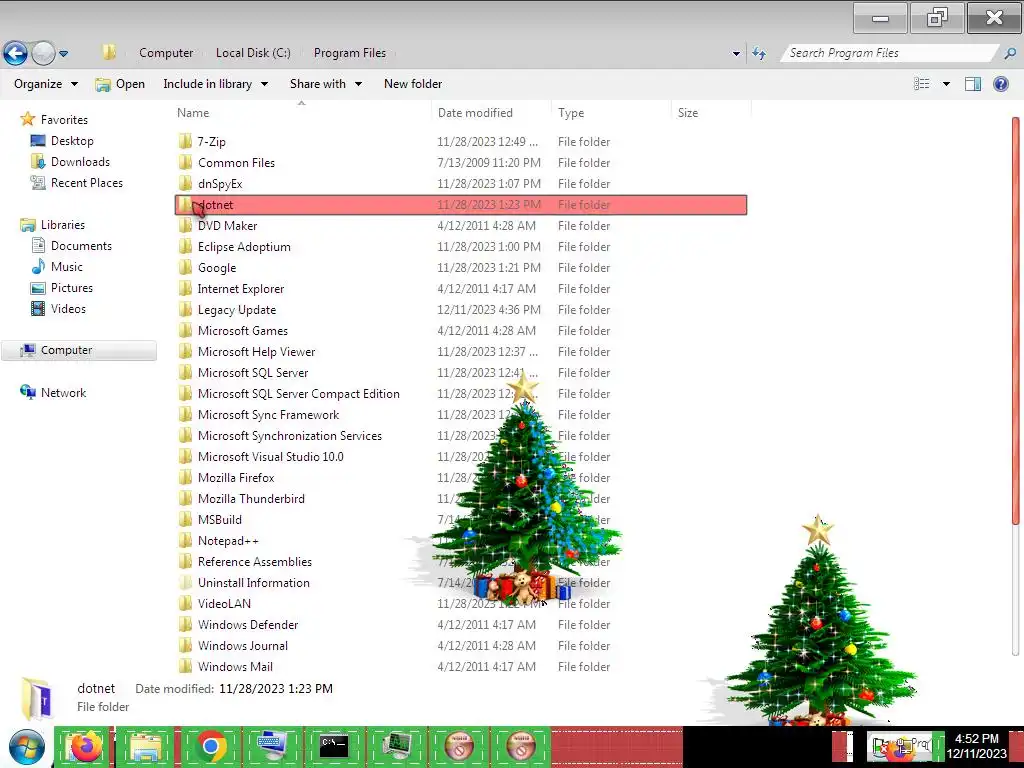Screen dimensions: 1024x768
Task: Change your view icon button
Action: [x=921, y=84]
